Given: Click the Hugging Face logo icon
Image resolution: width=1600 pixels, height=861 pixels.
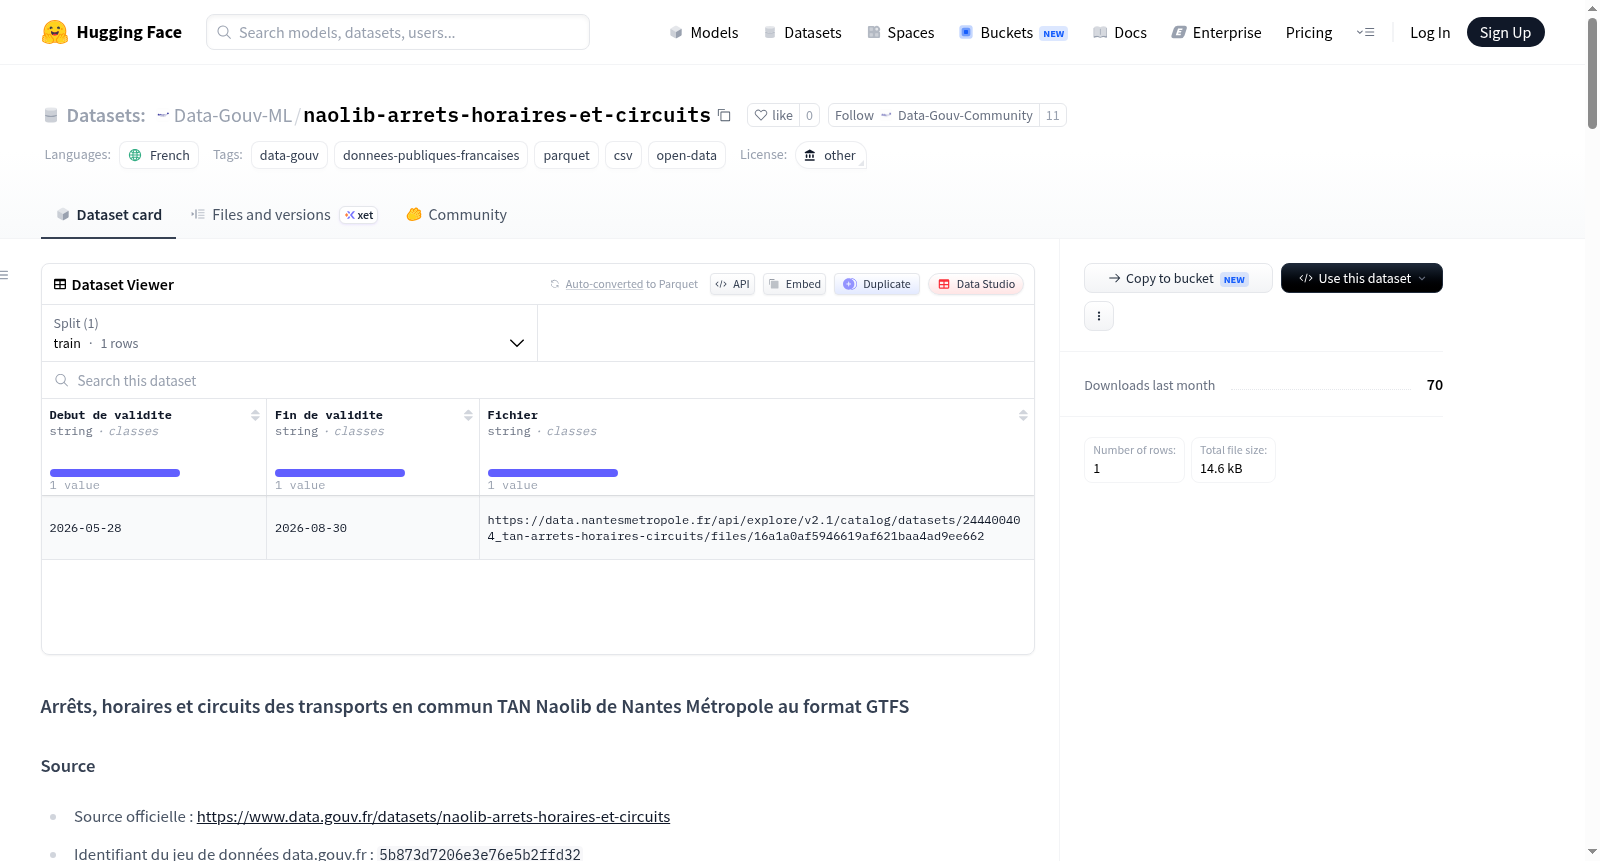Looking at the screenshot, I should coord(55,32).
